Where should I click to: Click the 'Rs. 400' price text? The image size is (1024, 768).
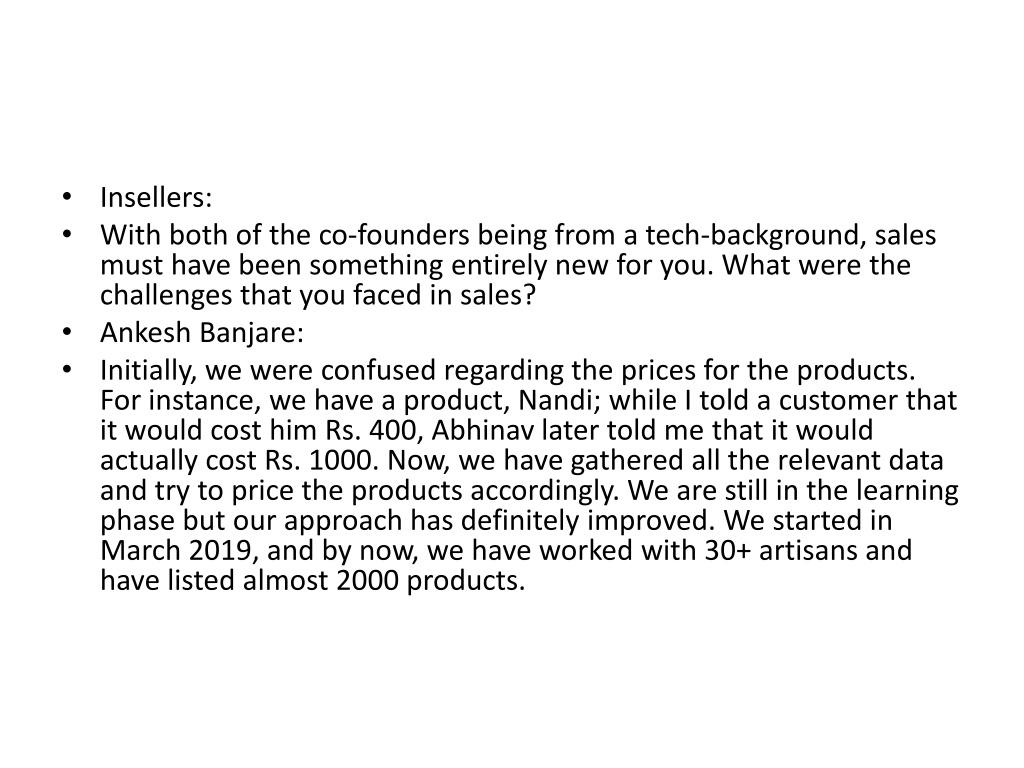[x=369, y=430]
